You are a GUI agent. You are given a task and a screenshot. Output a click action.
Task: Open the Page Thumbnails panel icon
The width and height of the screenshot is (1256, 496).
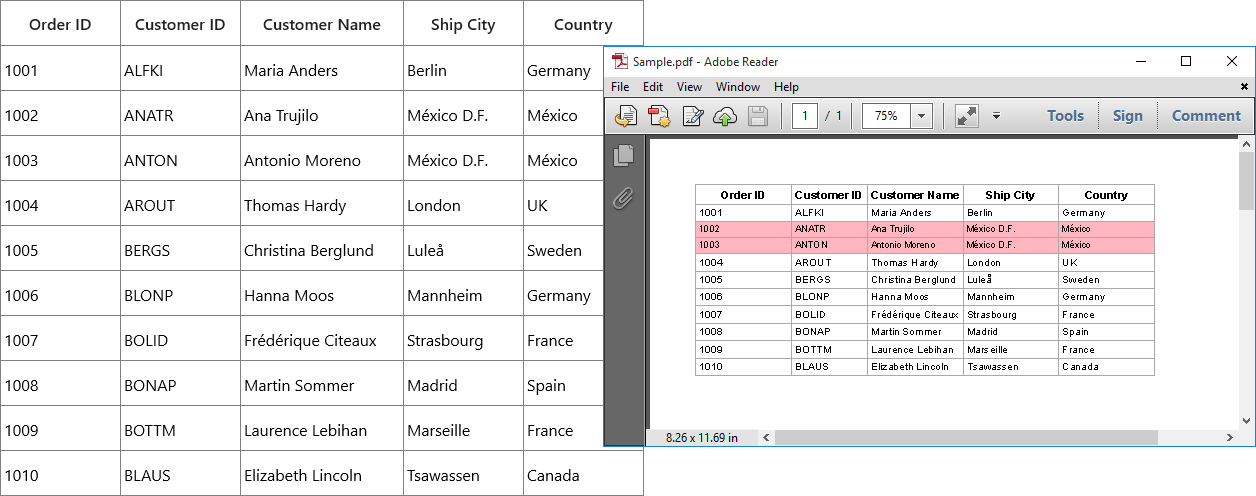[x=624, y=155]
